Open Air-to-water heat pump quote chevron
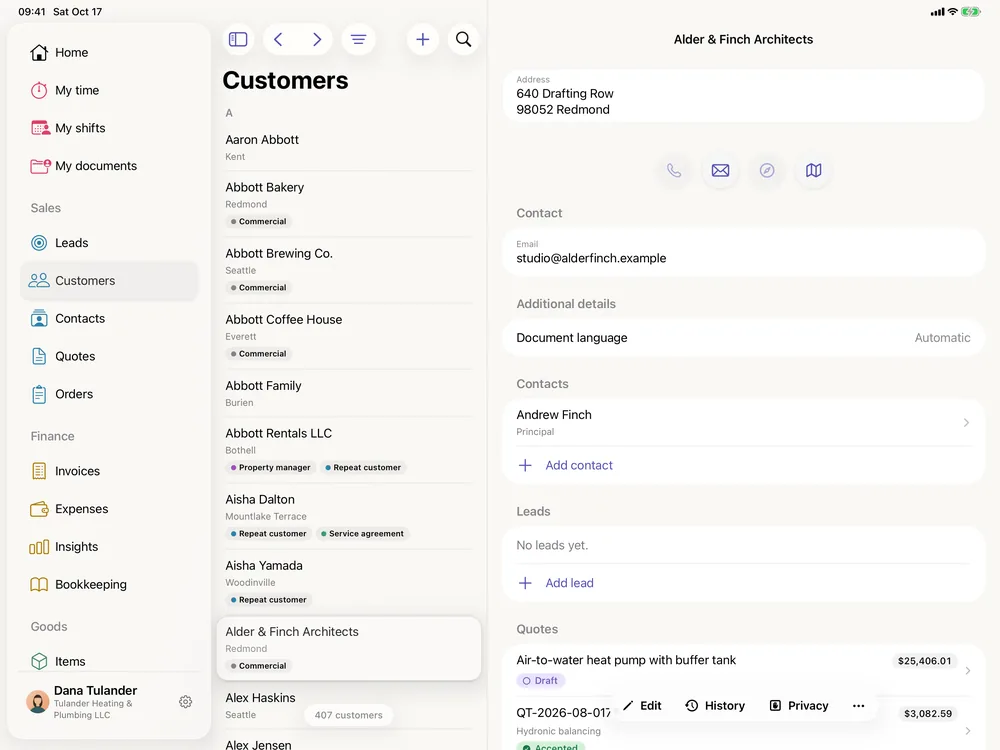 [x=967, y=670]
